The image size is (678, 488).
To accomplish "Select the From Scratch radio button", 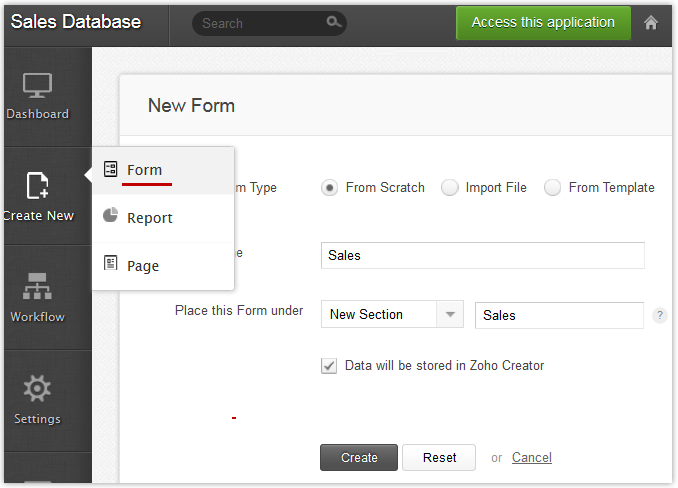I will click(330, 187).
